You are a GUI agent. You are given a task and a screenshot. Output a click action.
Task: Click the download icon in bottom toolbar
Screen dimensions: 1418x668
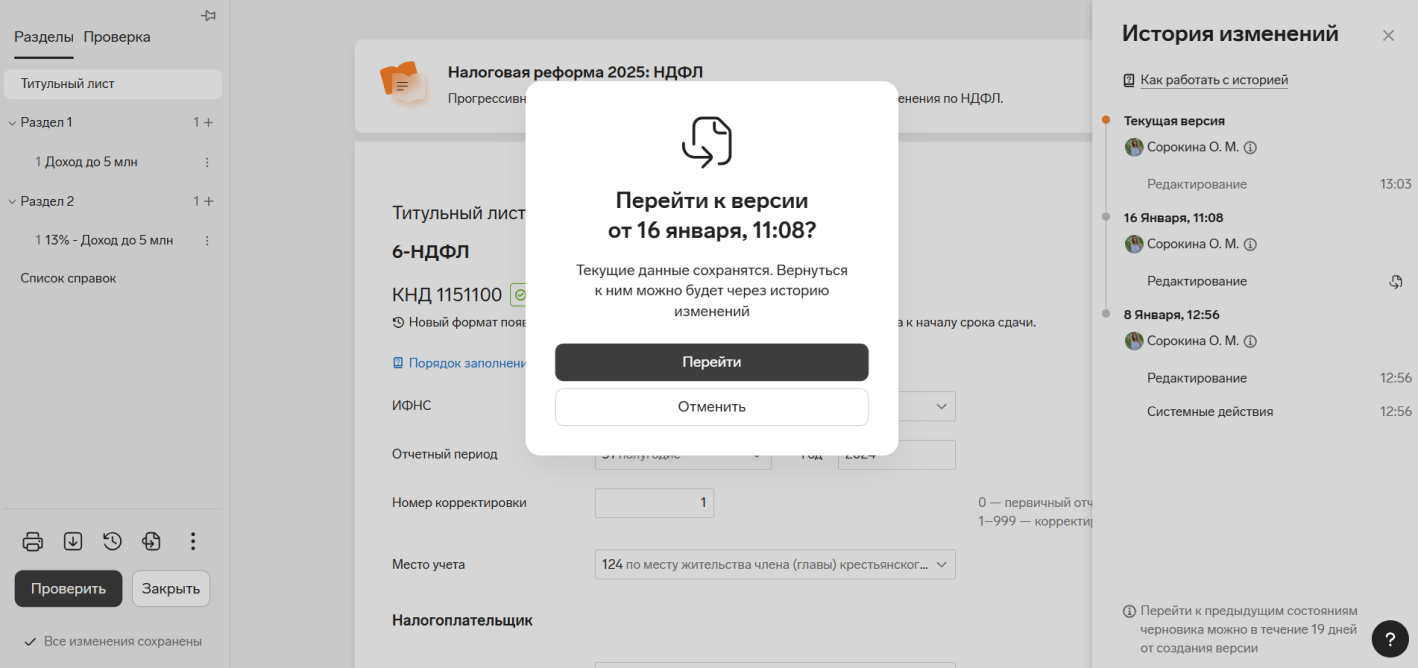pyautogui.click(x=73, y=541)
